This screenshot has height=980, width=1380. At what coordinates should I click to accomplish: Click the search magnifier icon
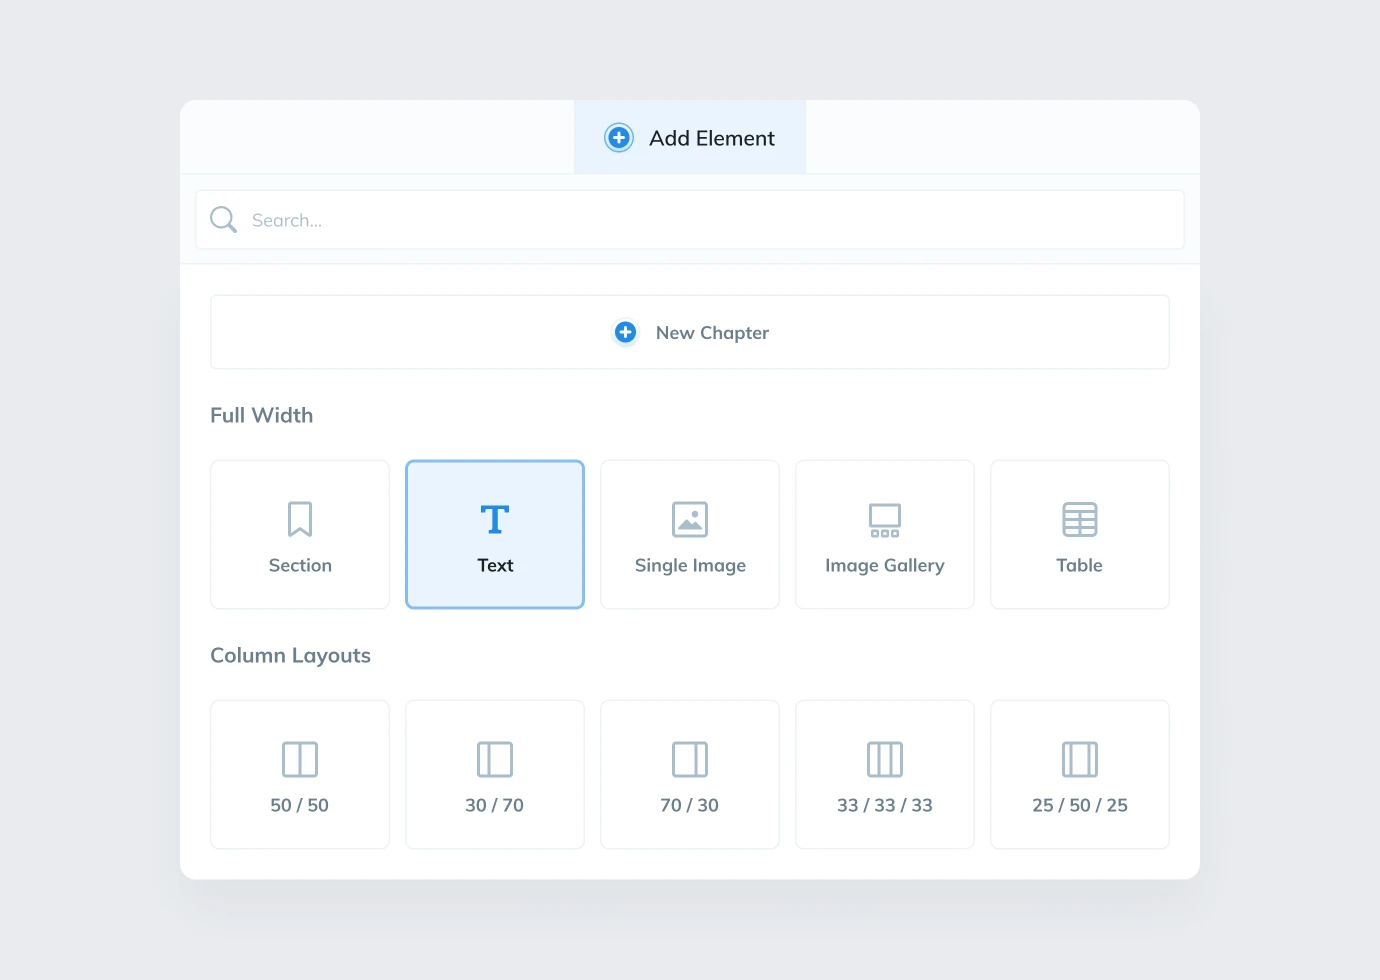coord(223,220)
